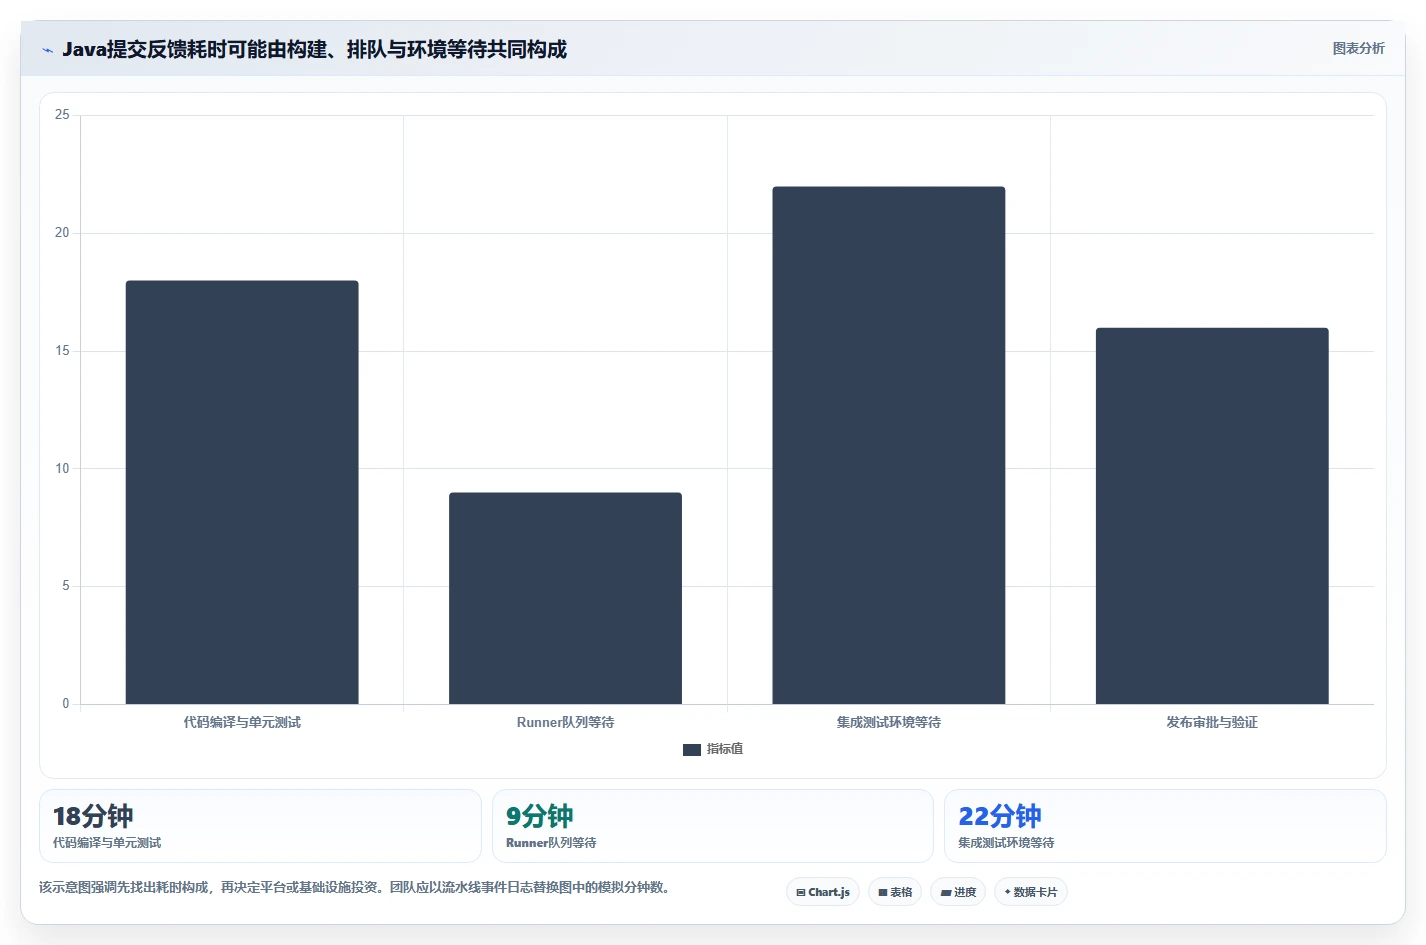Click the 集成测试环境等待 bar
Viewport: 1426px width, 945px height.
click(889, 445)
